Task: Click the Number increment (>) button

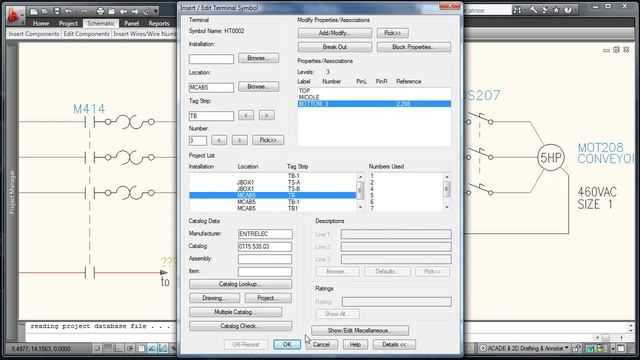Action: point(240,140)
